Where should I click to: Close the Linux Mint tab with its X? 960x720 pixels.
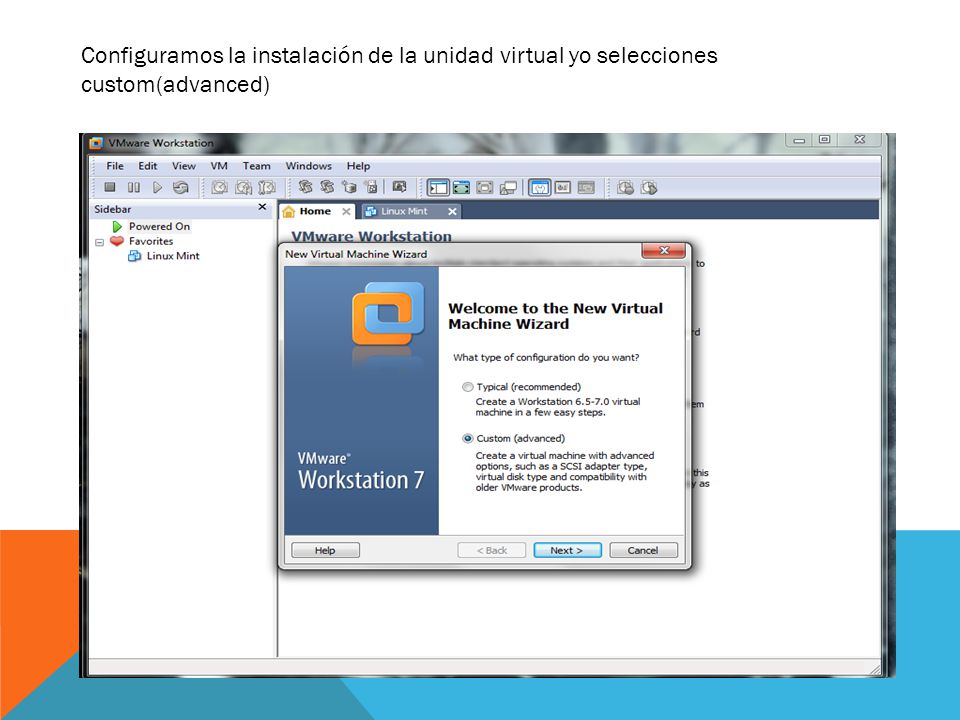point(452,211)
